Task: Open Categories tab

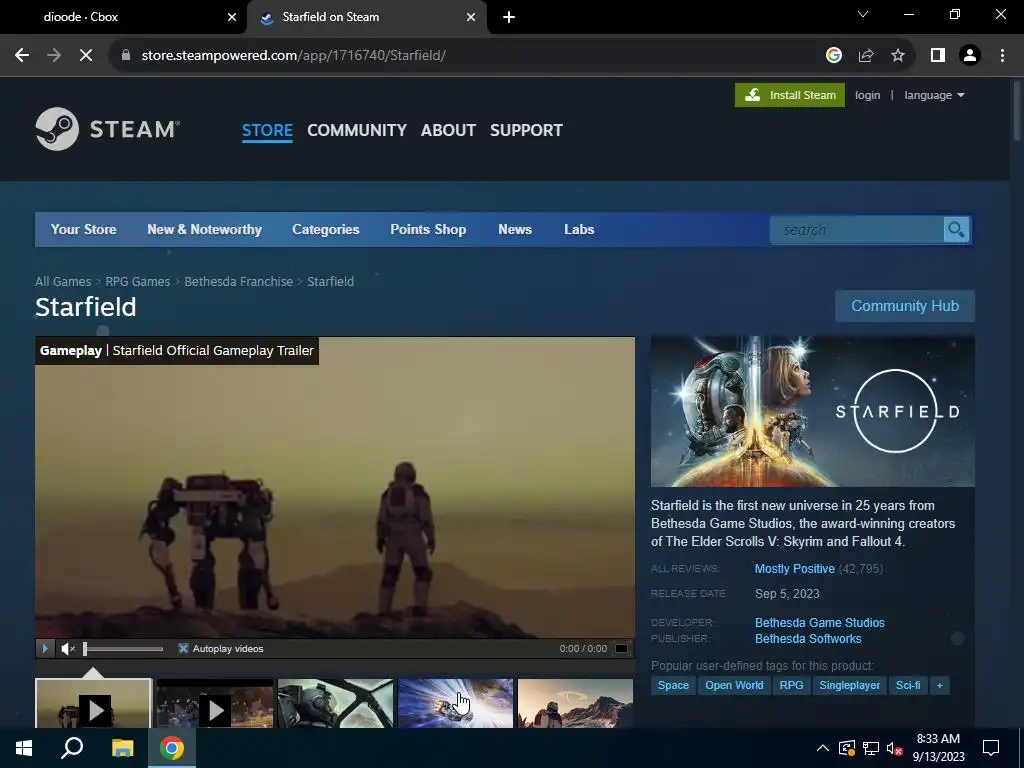Action: tap(325, 229)
